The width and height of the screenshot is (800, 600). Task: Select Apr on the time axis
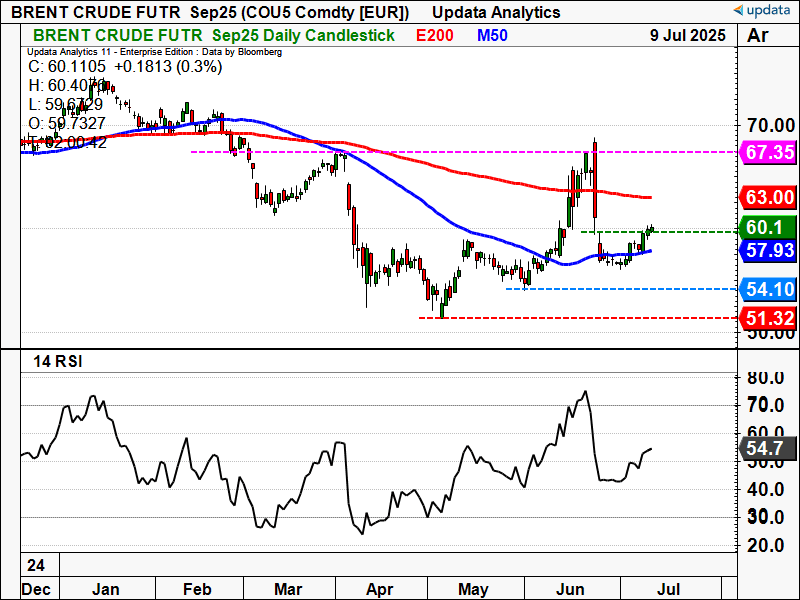point(379,589)
